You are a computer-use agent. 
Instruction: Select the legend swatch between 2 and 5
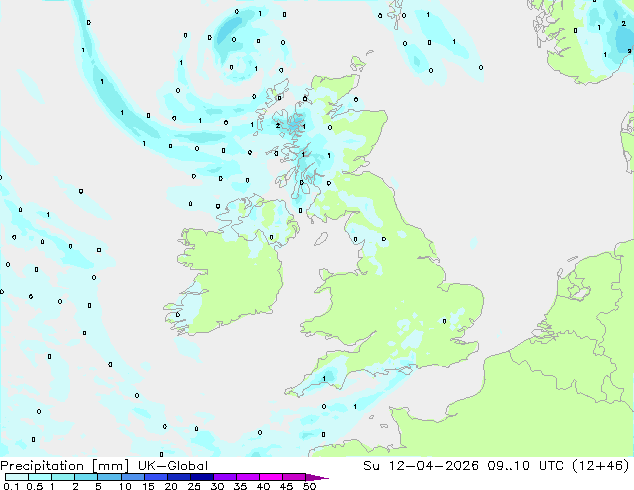[x=86, y=477]
